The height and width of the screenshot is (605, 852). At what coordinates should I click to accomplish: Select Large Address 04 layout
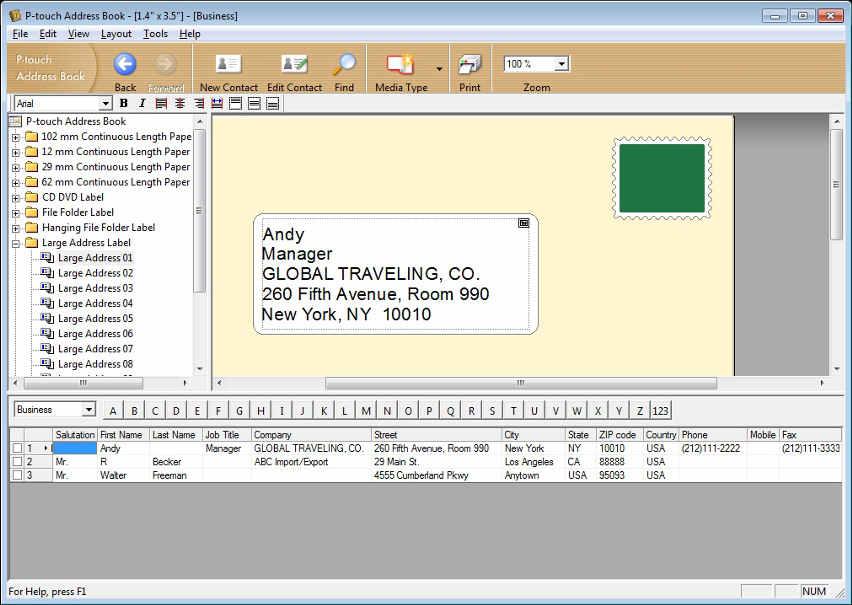pyautogui.click(x=95, y=303)
